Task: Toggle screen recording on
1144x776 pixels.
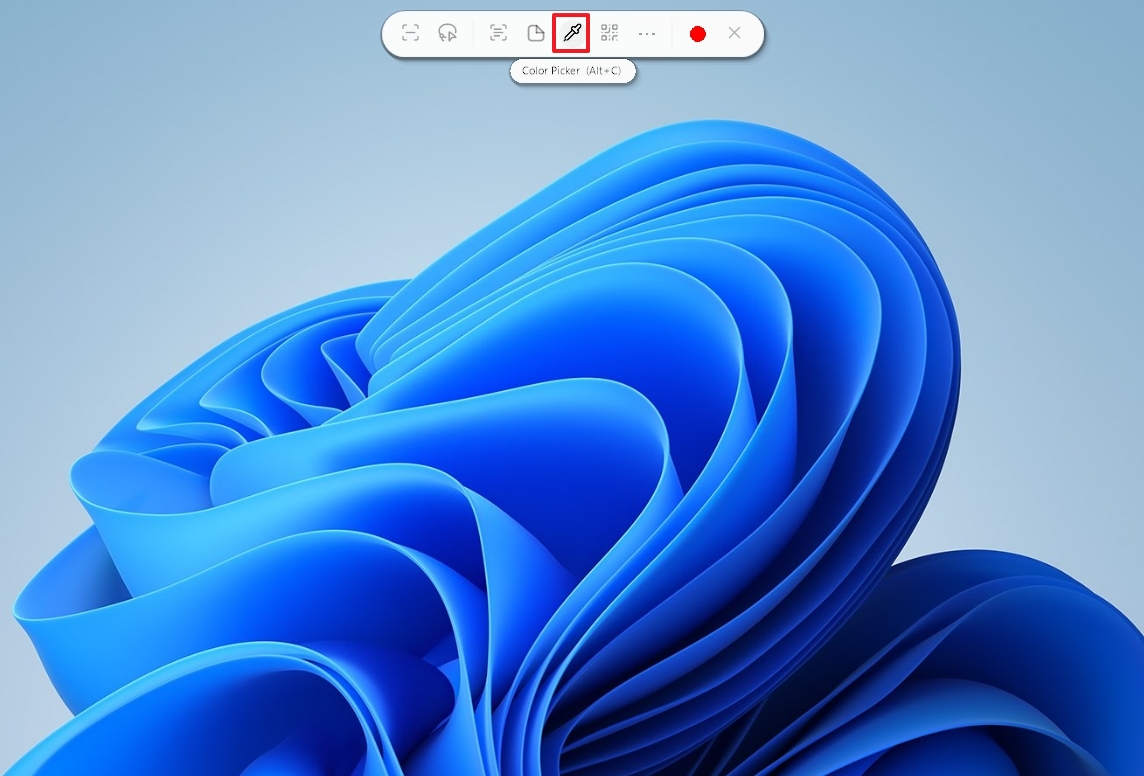Action: [x=698, y=33]
